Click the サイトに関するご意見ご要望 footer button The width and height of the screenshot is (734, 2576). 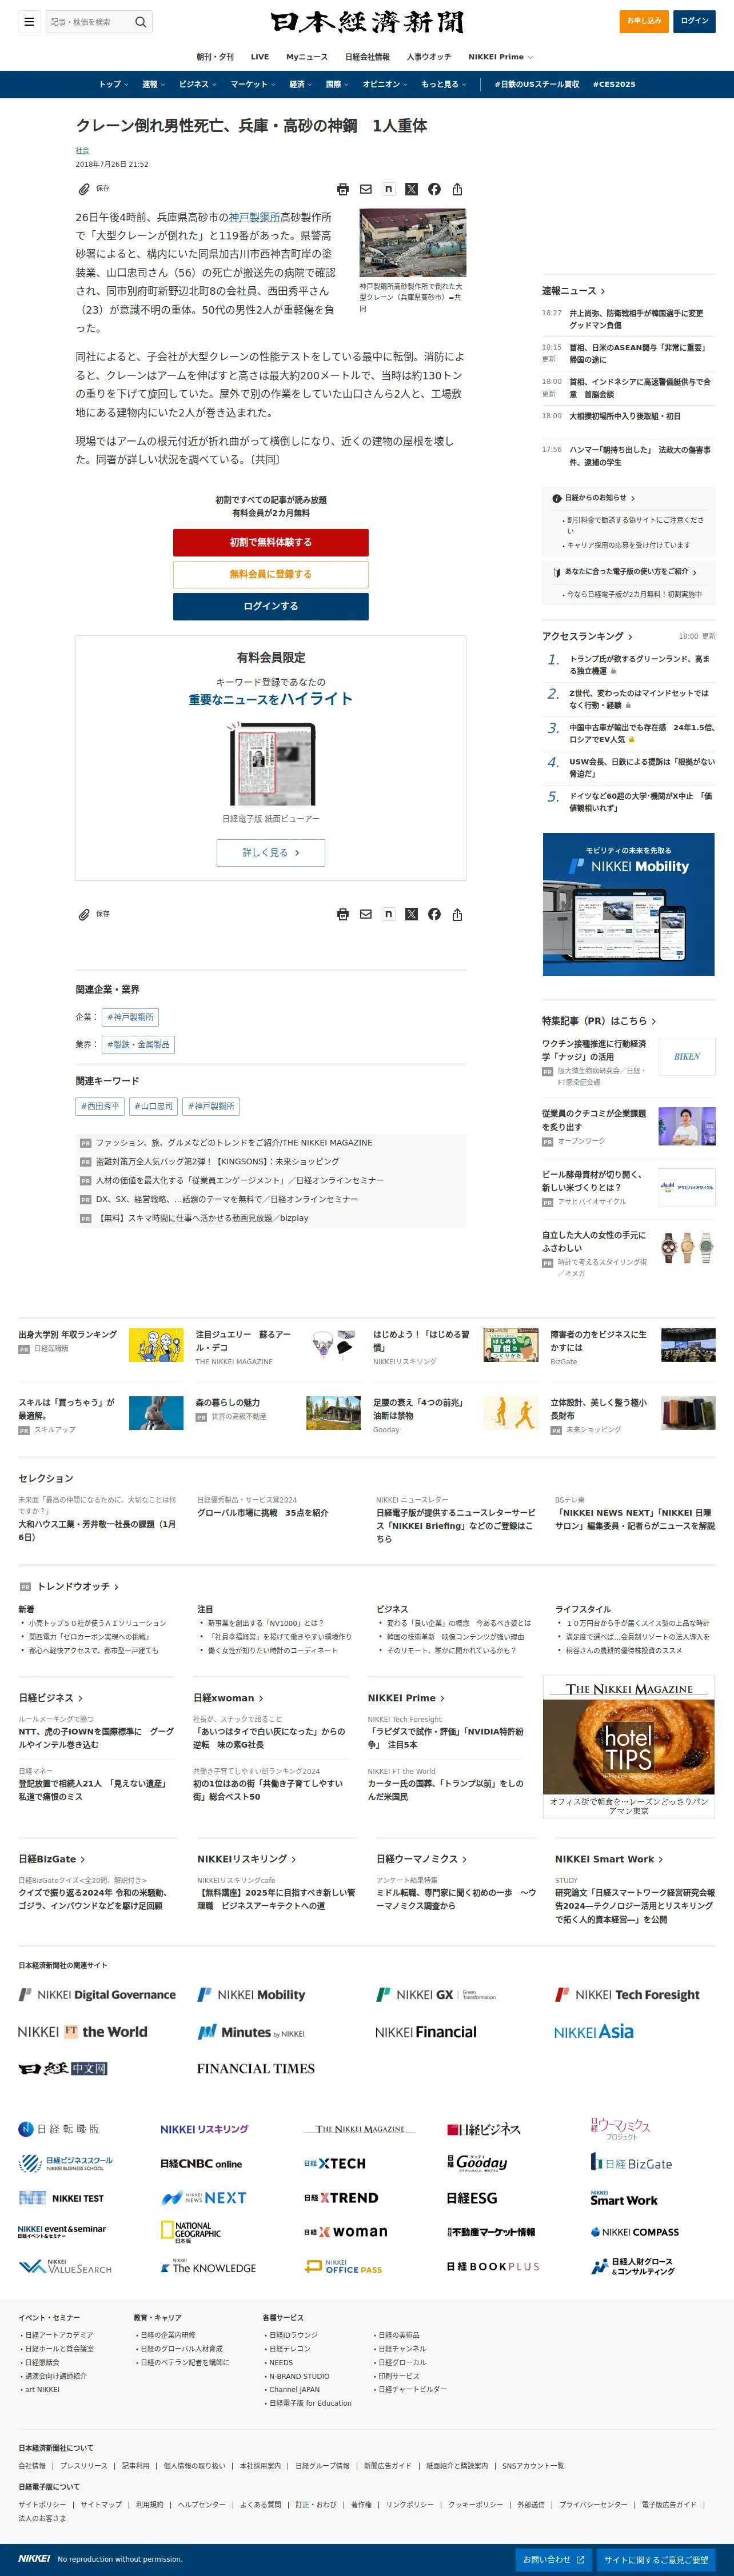coord(657,2559)
